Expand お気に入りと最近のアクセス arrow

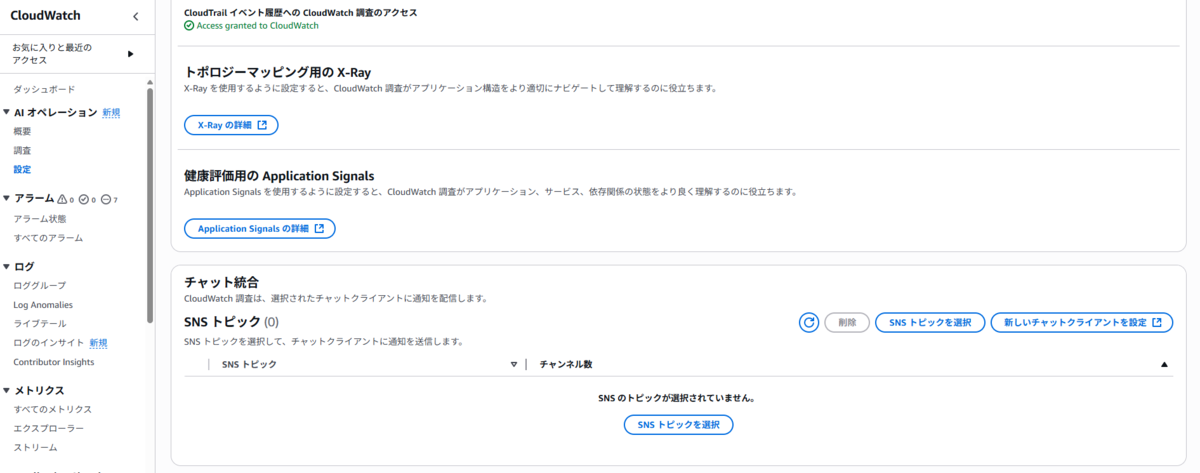tap(130, 54)
